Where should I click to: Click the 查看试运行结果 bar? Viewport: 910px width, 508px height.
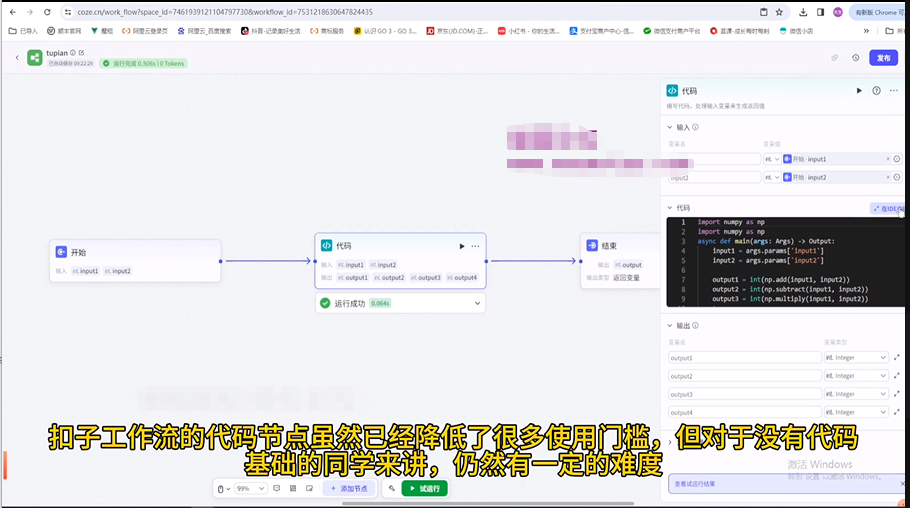(x=786, y=484)
